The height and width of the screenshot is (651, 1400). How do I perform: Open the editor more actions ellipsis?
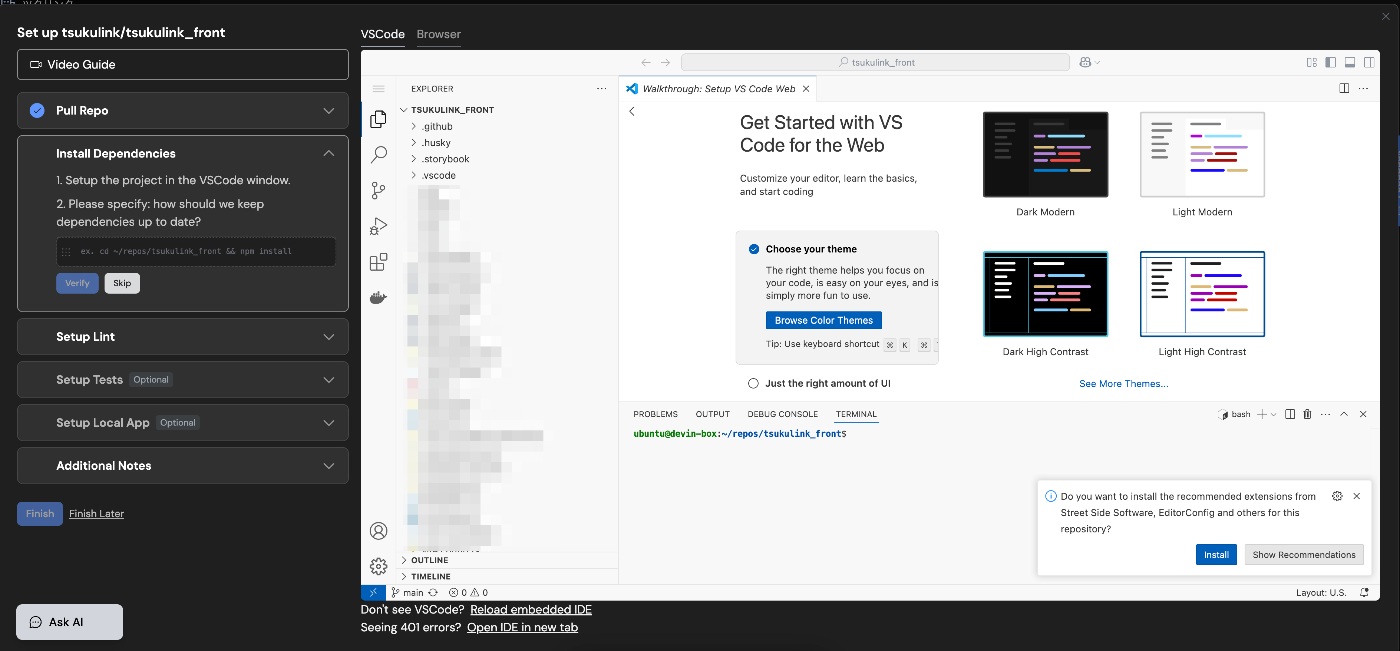tap(1365, 88)
